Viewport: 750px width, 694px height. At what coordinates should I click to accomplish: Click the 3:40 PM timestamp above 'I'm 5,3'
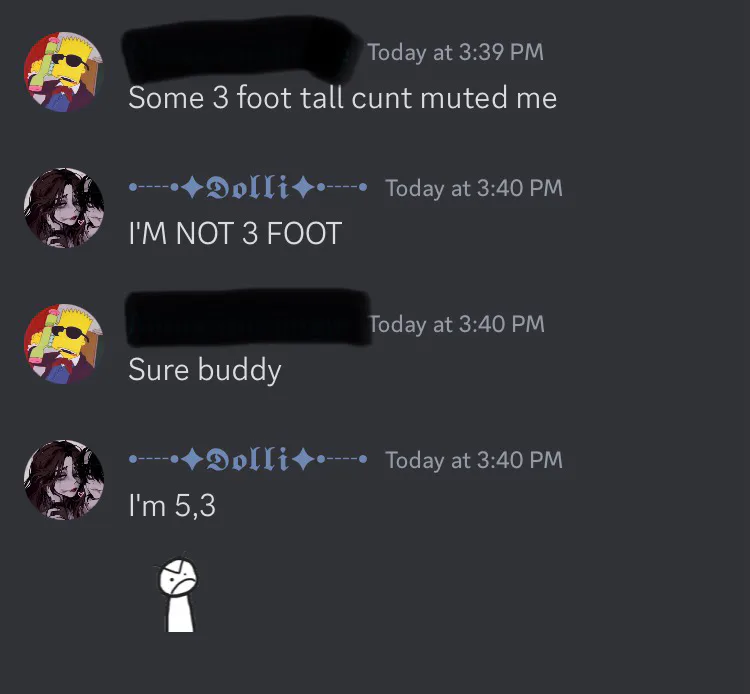474,460
